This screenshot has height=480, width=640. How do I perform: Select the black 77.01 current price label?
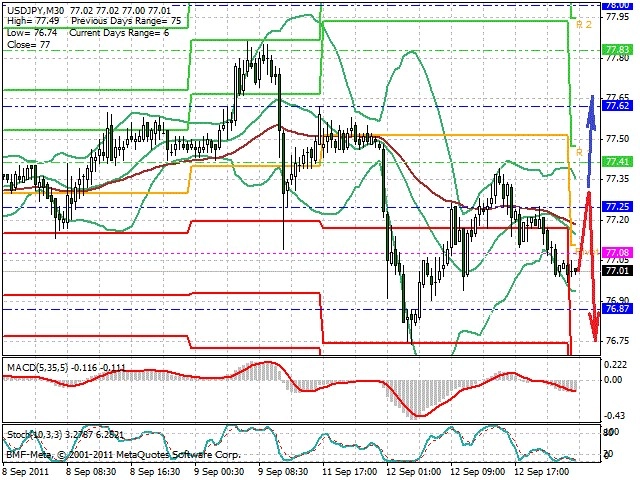tap(617, 271)
